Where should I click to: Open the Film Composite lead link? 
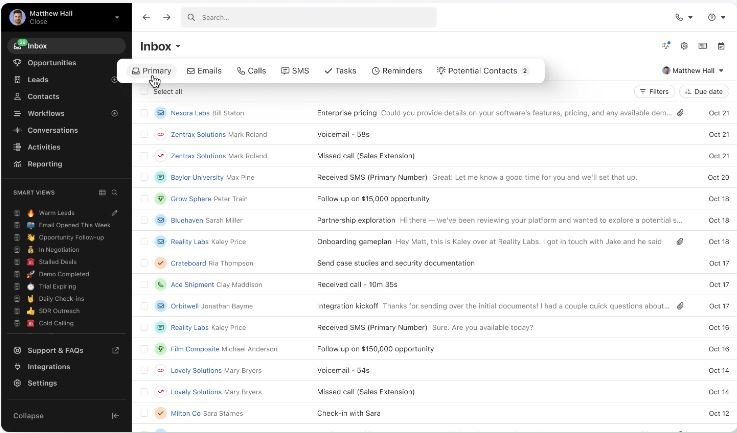click(x=195, y=349)
